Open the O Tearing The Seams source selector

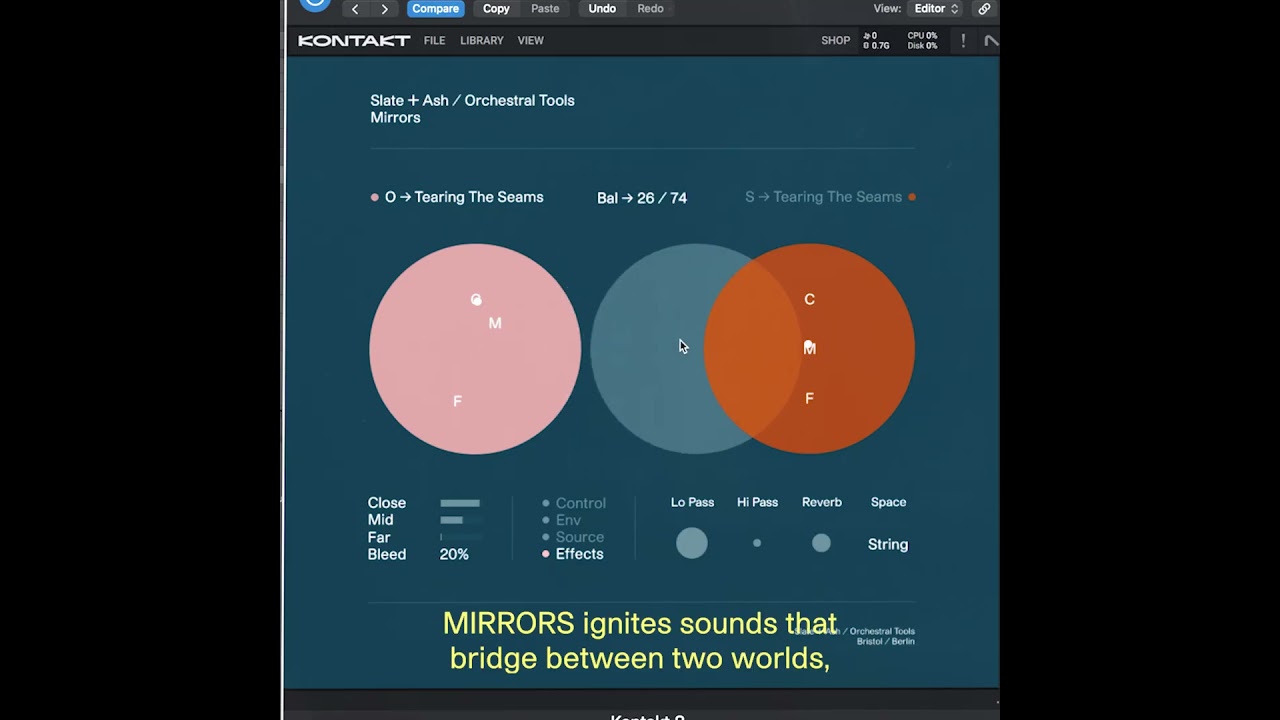pyautogui.click(x=464, y=197)
